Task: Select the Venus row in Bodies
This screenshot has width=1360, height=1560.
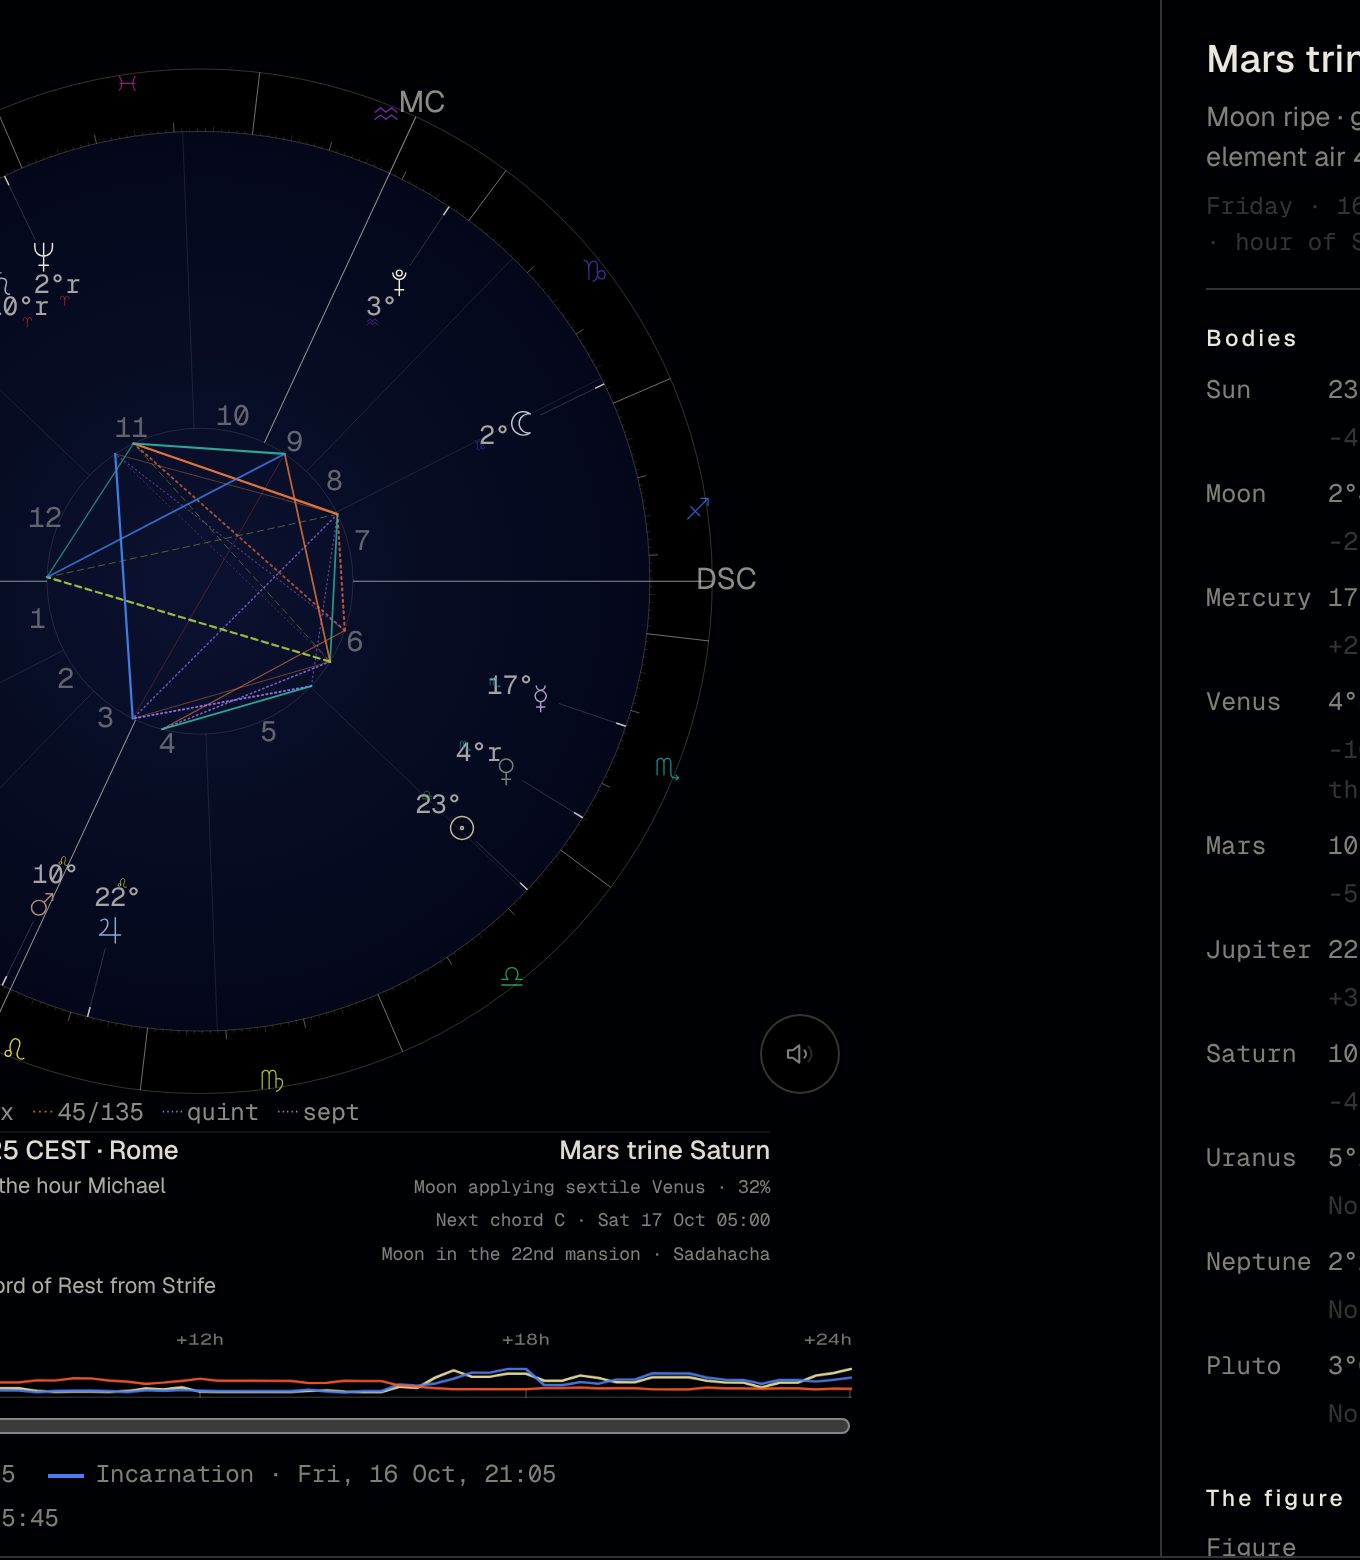Action: click(x=1283, y=744)
